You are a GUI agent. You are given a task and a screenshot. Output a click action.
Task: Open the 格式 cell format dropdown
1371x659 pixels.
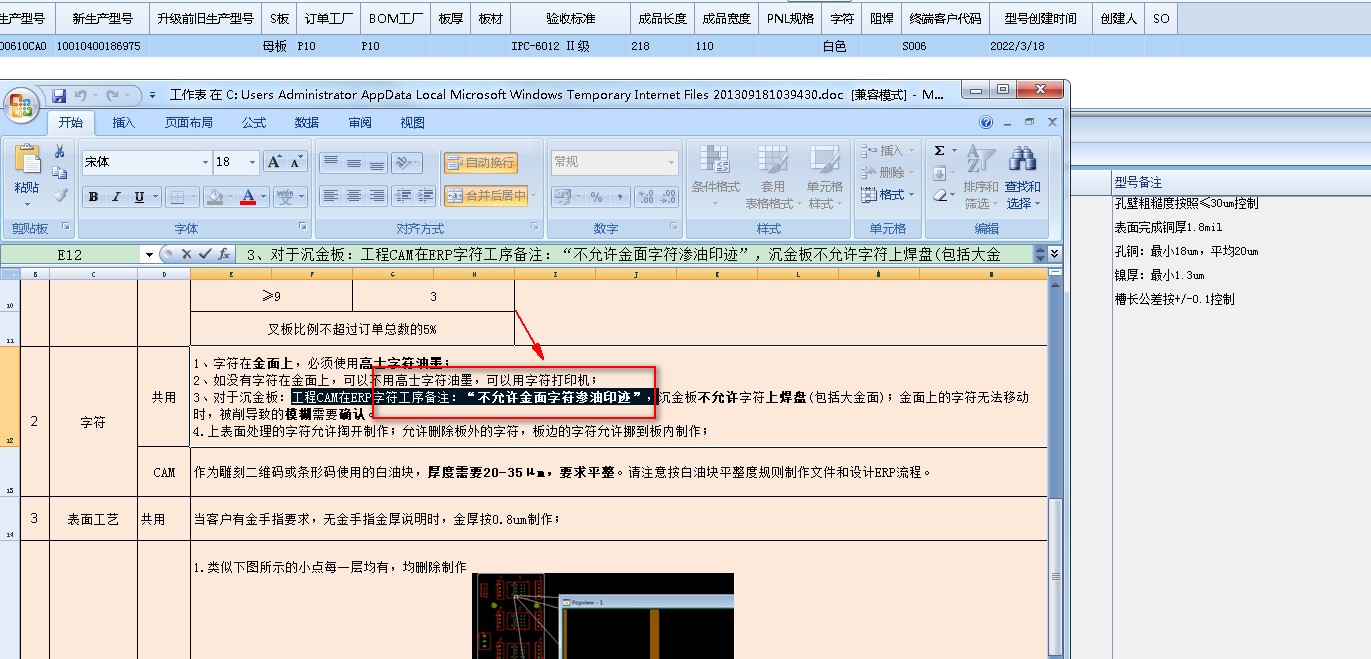click(x=887, y=195)
